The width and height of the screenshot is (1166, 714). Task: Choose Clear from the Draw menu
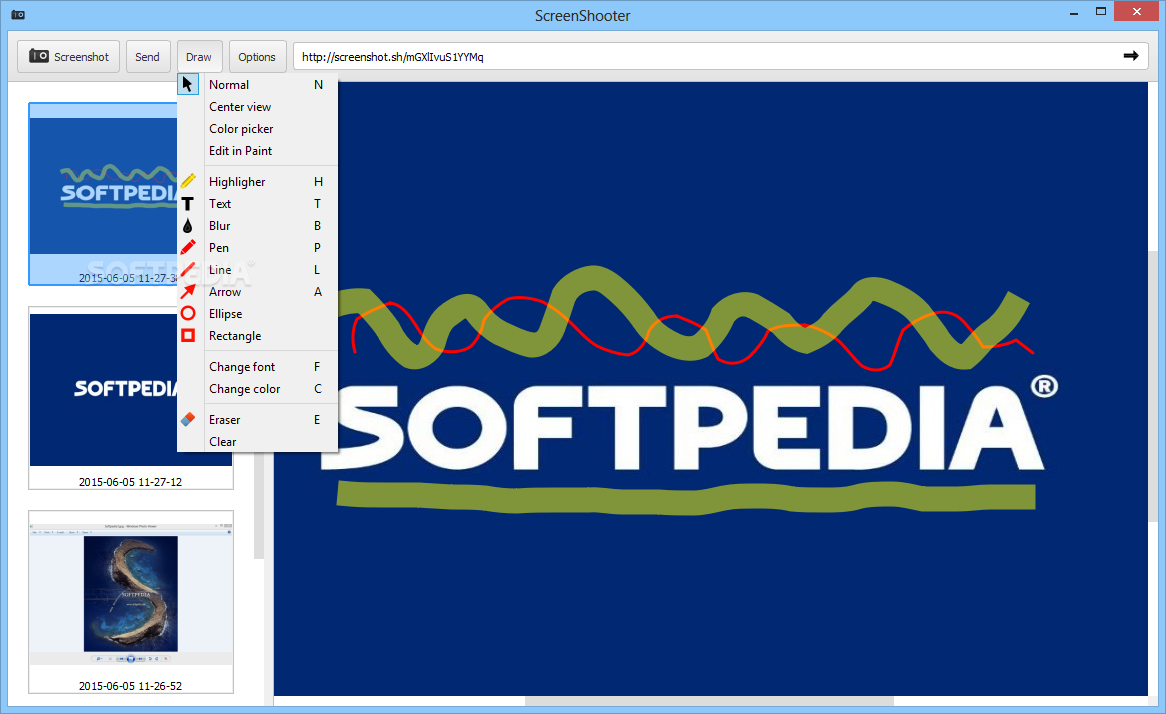click(x=257, y=442)
